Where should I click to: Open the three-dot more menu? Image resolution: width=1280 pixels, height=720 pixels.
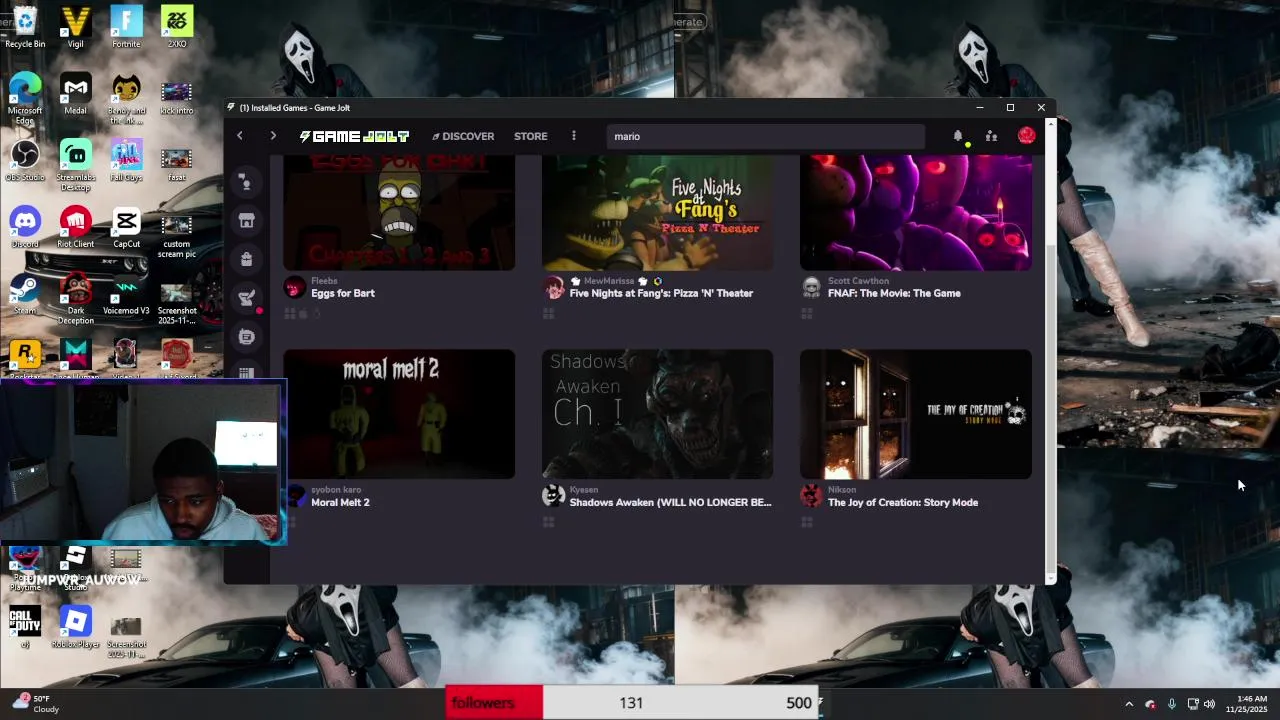[x=573, y=136]
